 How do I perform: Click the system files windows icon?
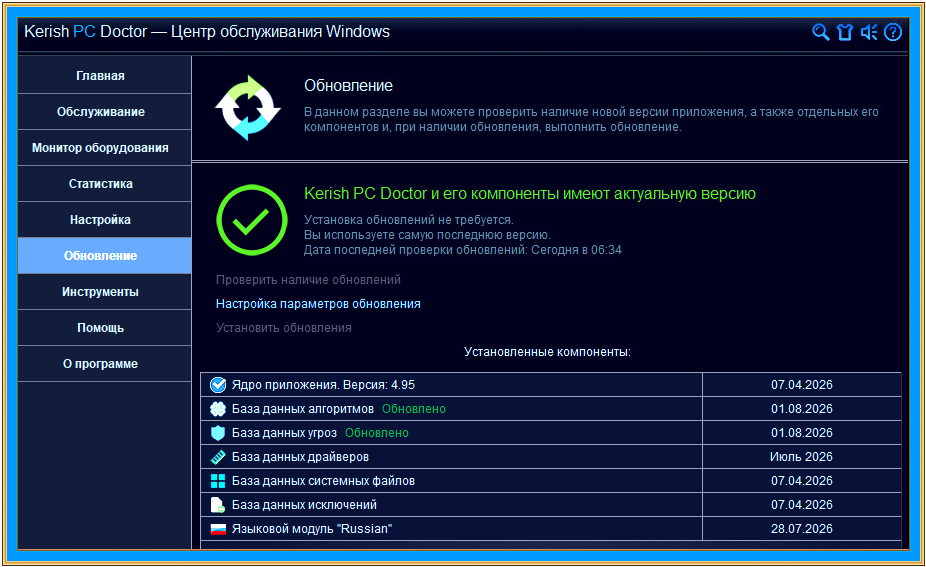[x=218, y=481]
